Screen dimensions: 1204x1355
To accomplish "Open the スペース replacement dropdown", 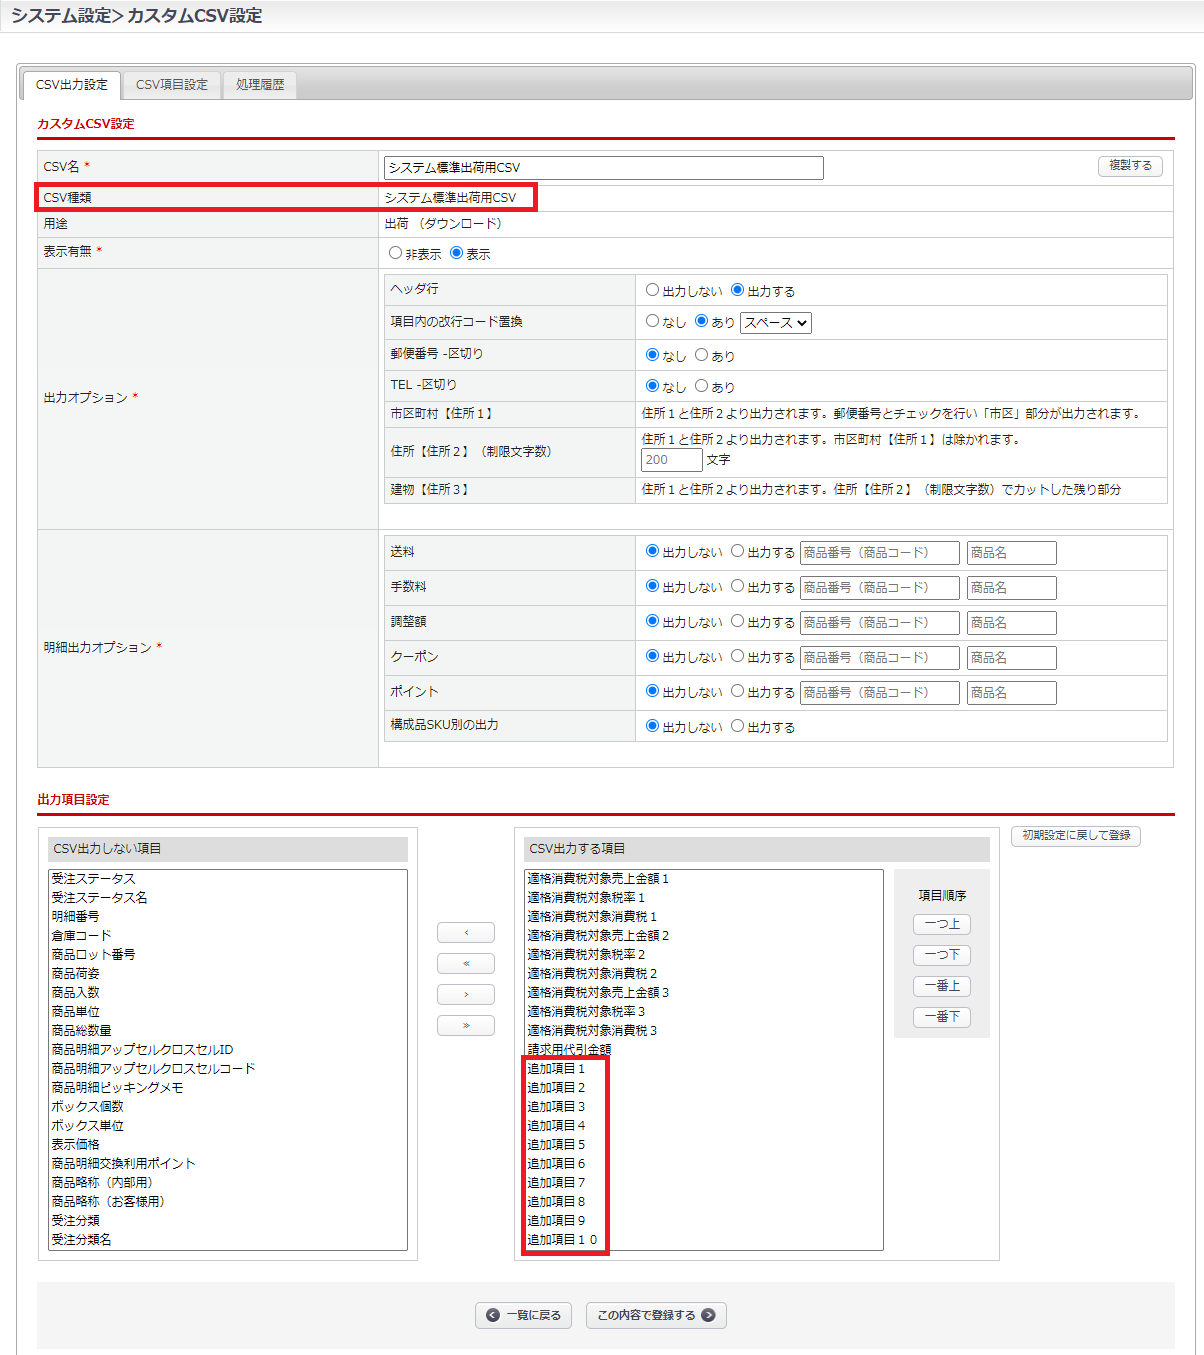I will (775, 323).
